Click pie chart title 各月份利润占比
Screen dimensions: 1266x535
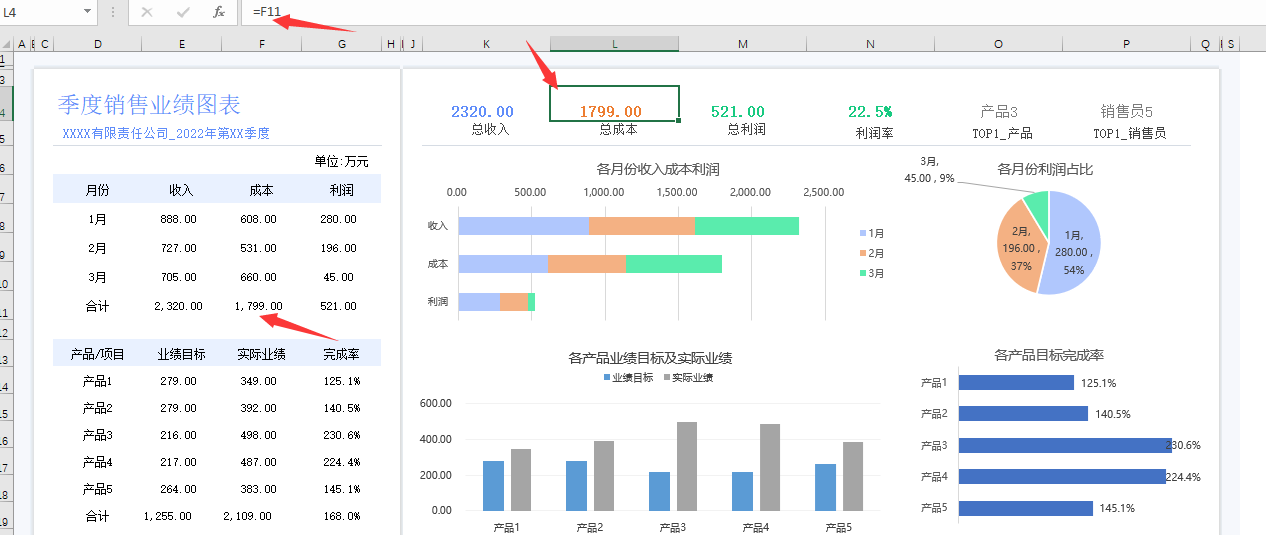(1045, 169)
